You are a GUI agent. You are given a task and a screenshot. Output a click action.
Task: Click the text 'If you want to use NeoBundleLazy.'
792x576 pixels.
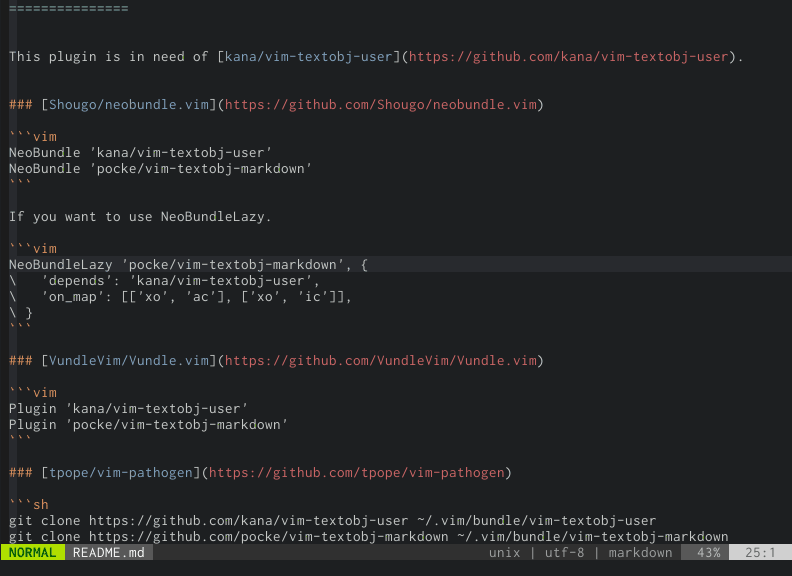point(140,217)
